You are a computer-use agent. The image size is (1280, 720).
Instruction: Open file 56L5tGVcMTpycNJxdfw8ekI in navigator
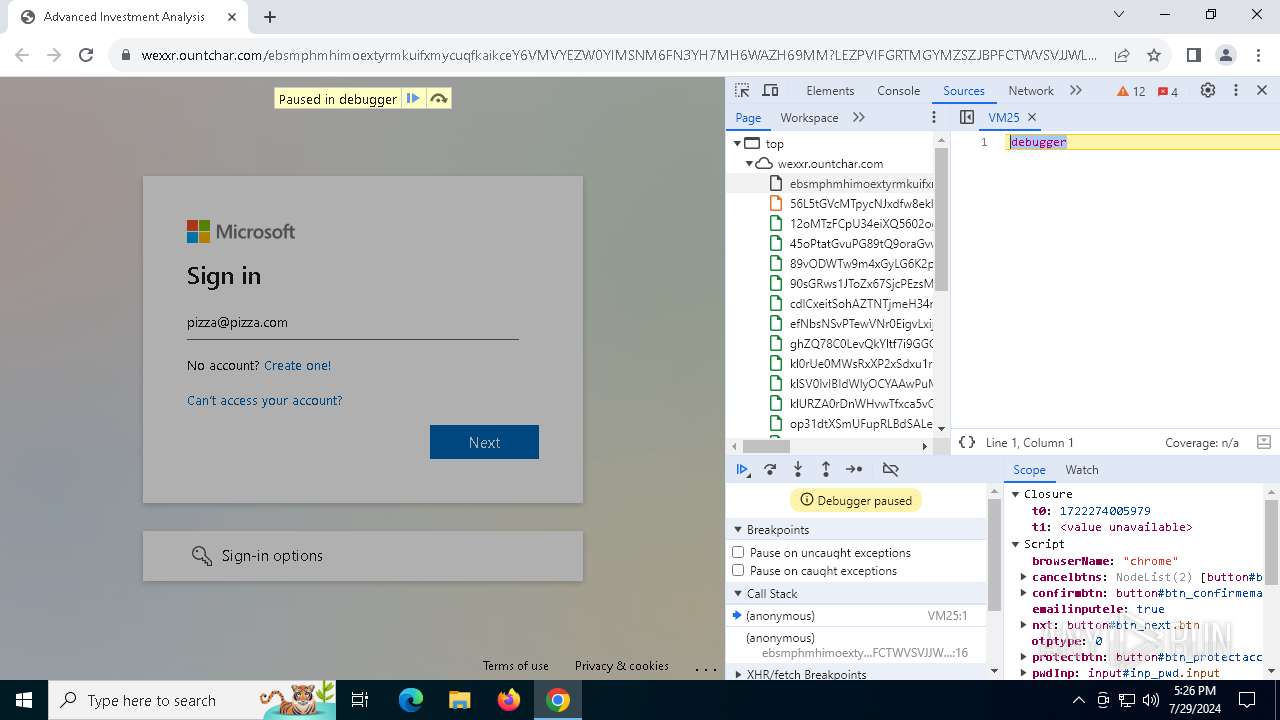pyautogui.click(x=861, y=204)
